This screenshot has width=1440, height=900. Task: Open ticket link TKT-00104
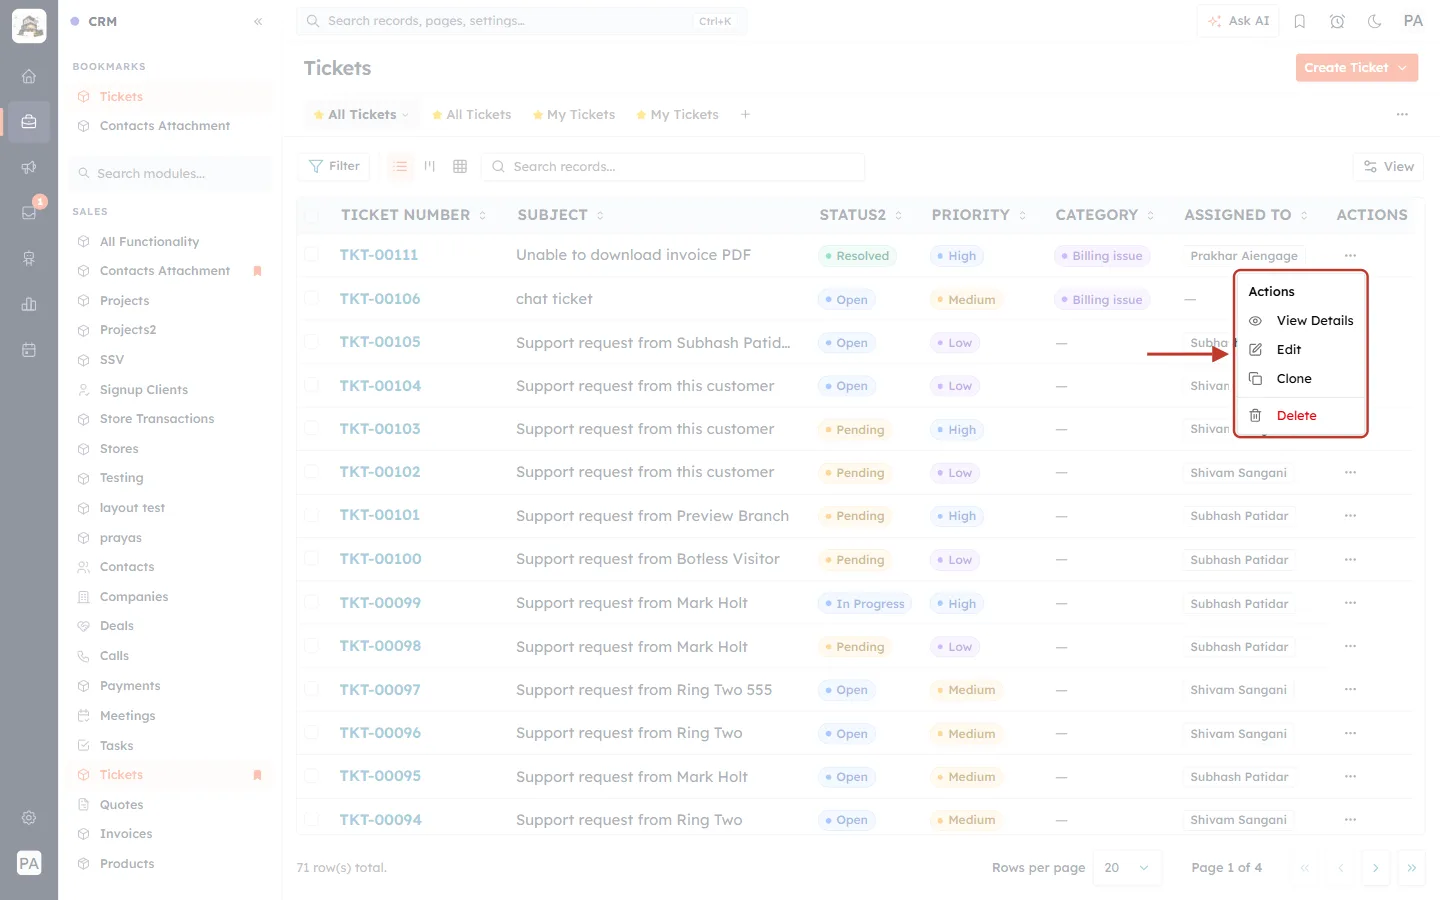coord(380,386)
